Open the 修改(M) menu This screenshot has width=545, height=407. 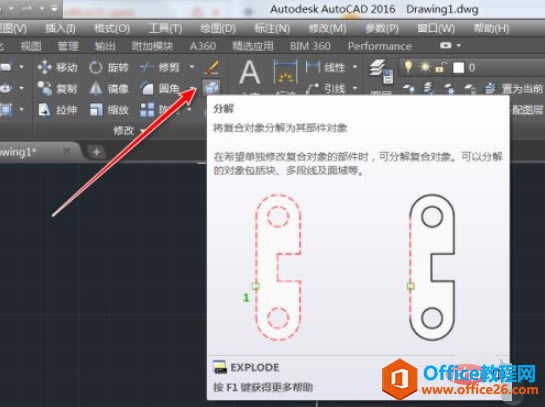(x=327, y=29)
